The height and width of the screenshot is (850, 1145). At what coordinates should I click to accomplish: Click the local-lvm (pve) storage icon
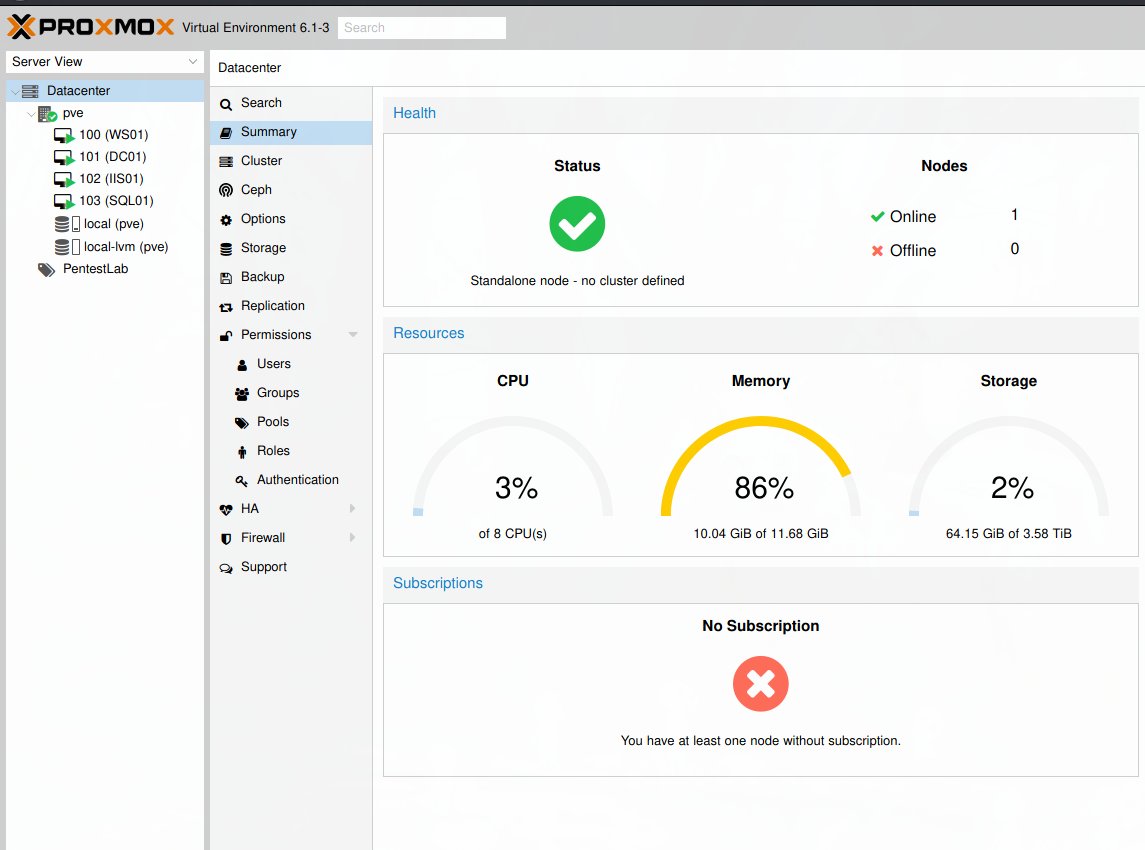click(67, 247)
